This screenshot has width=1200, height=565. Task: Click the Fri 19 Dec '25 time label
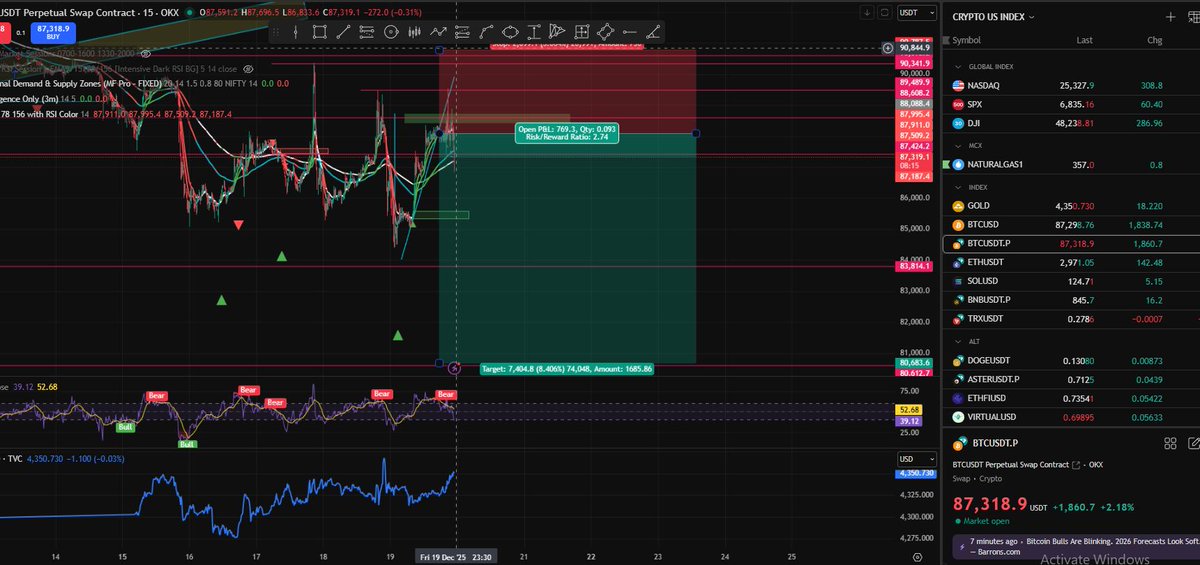(x=456, y=556)
